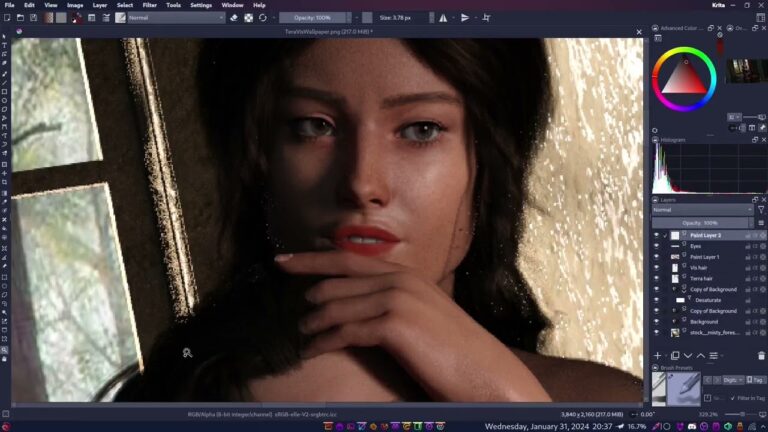Open the layer filter funnel icon
Image resolution: width=768 pixels, height=432 pixels.
click(x=761, y=210)
